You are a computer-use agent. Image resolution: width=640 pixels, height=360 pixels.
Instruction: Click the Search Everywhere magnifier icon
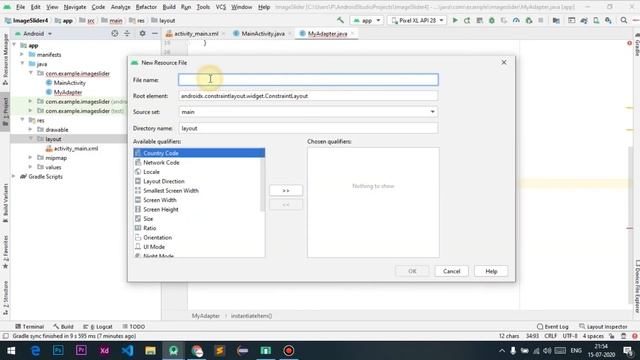(624, 20)
